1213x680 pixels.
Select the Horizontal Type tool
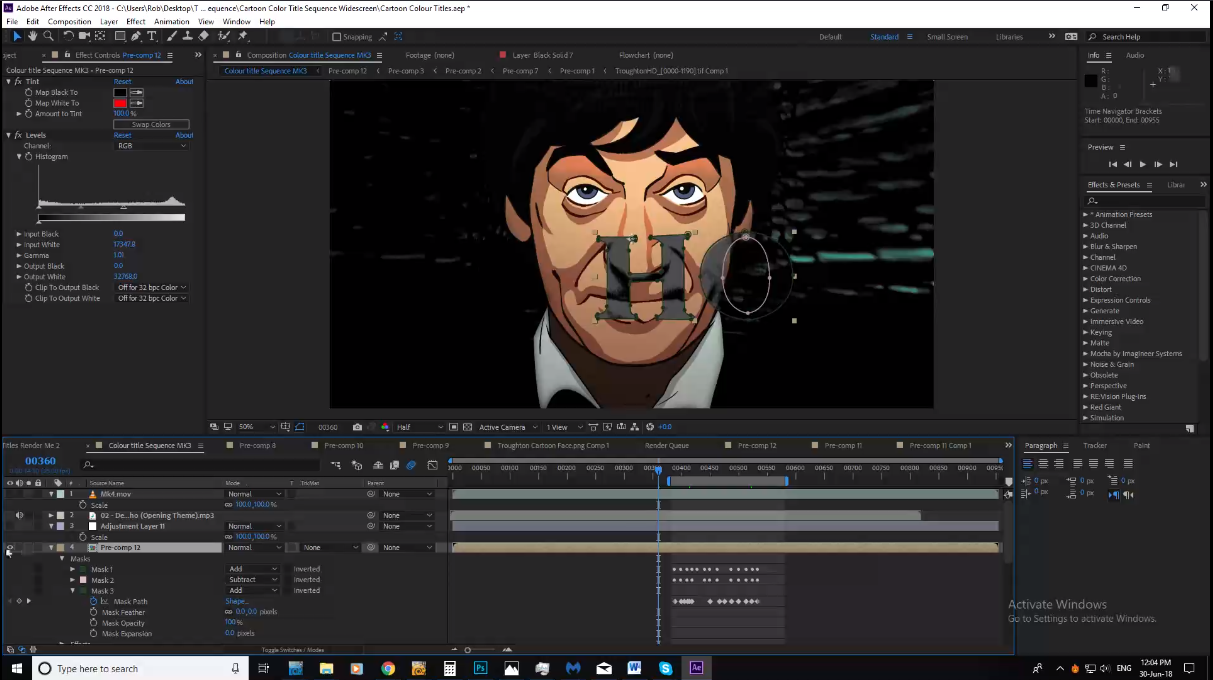pos(152,36)
